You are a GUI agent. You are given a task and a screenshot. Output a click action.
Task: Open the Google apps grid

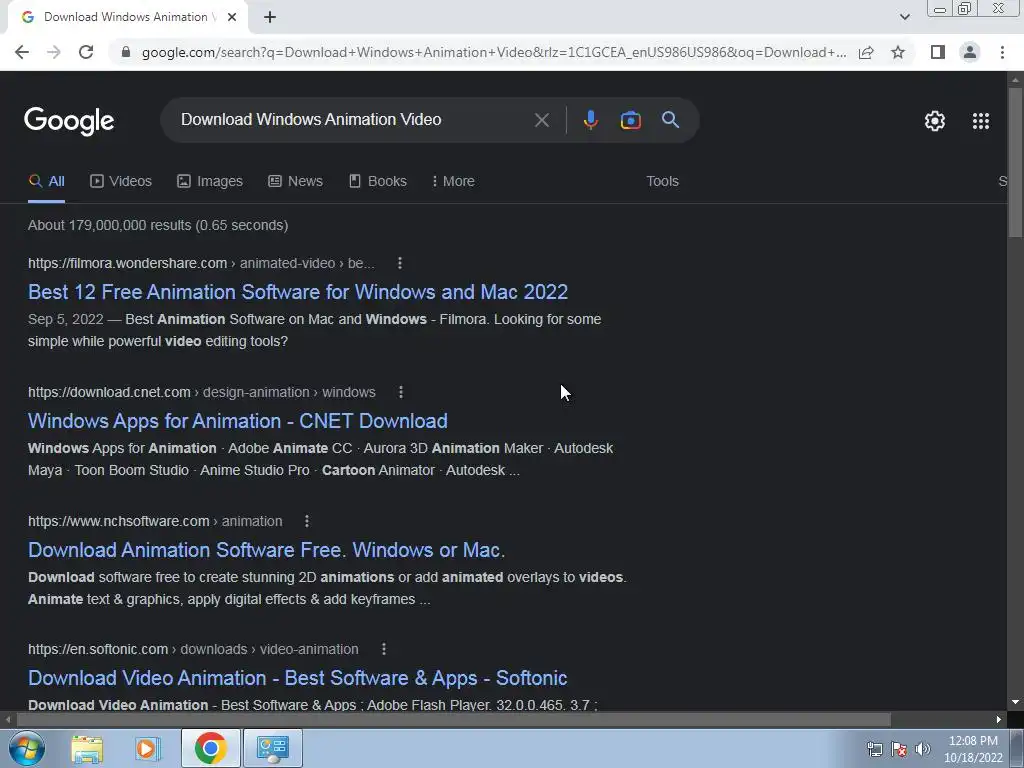[x=981, y=121]
